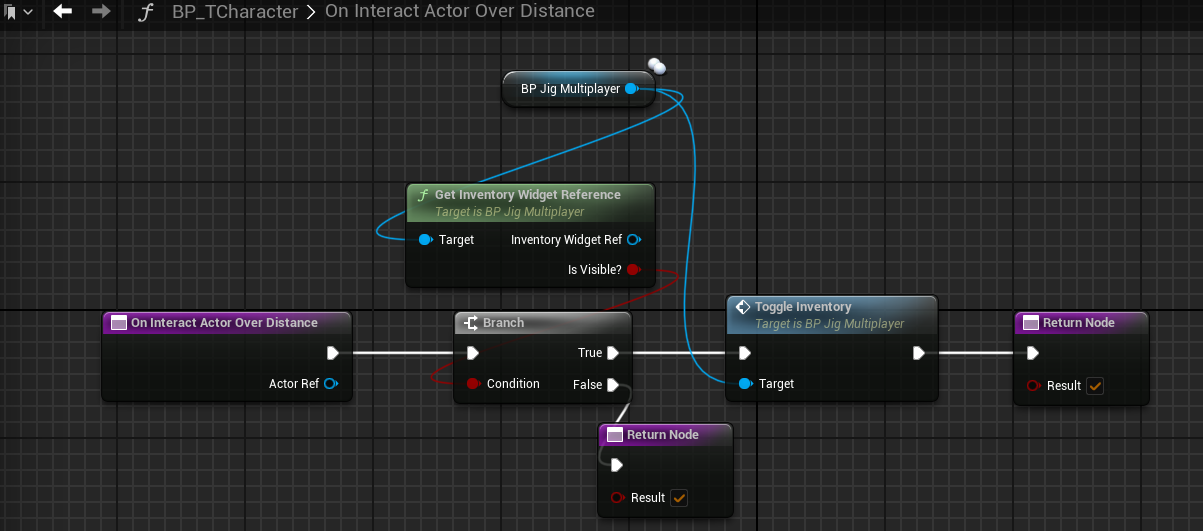Click the Branch False output pin
Image resolution: width=1203 pixels, height=531 pixels.
(612, 385)
